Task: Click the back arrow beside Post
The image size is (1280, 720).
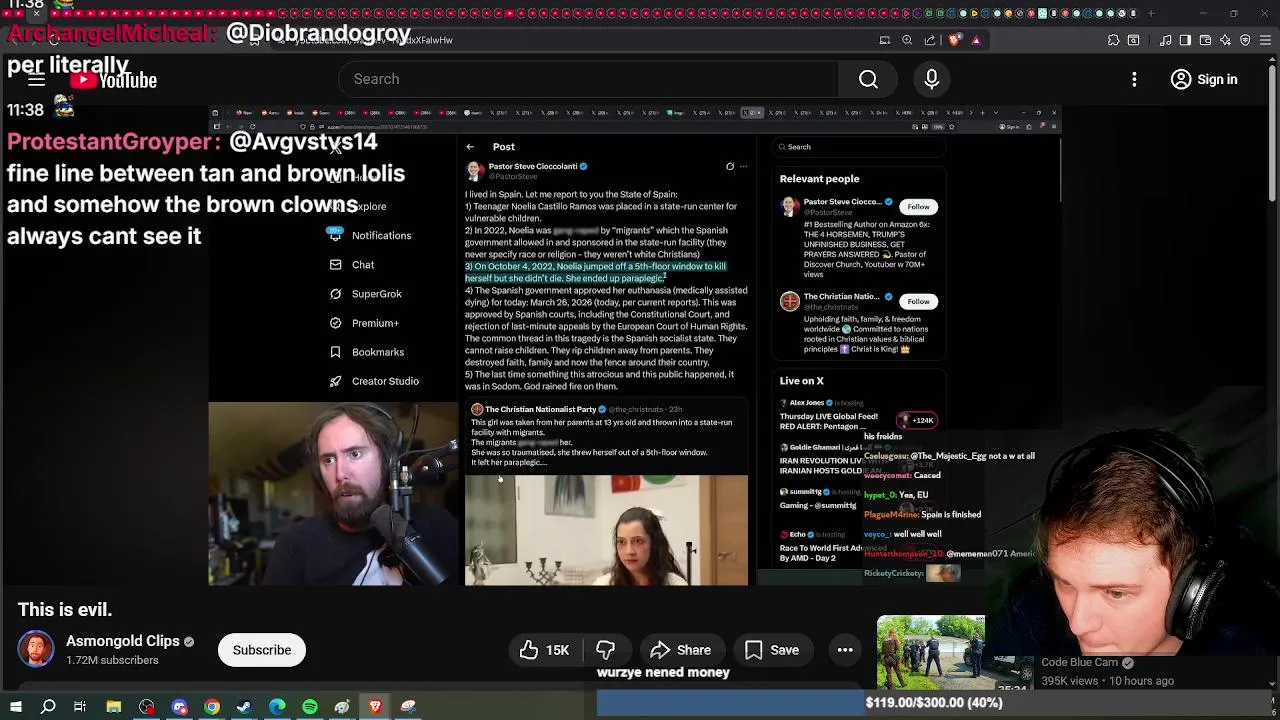Action: point(470,147)
